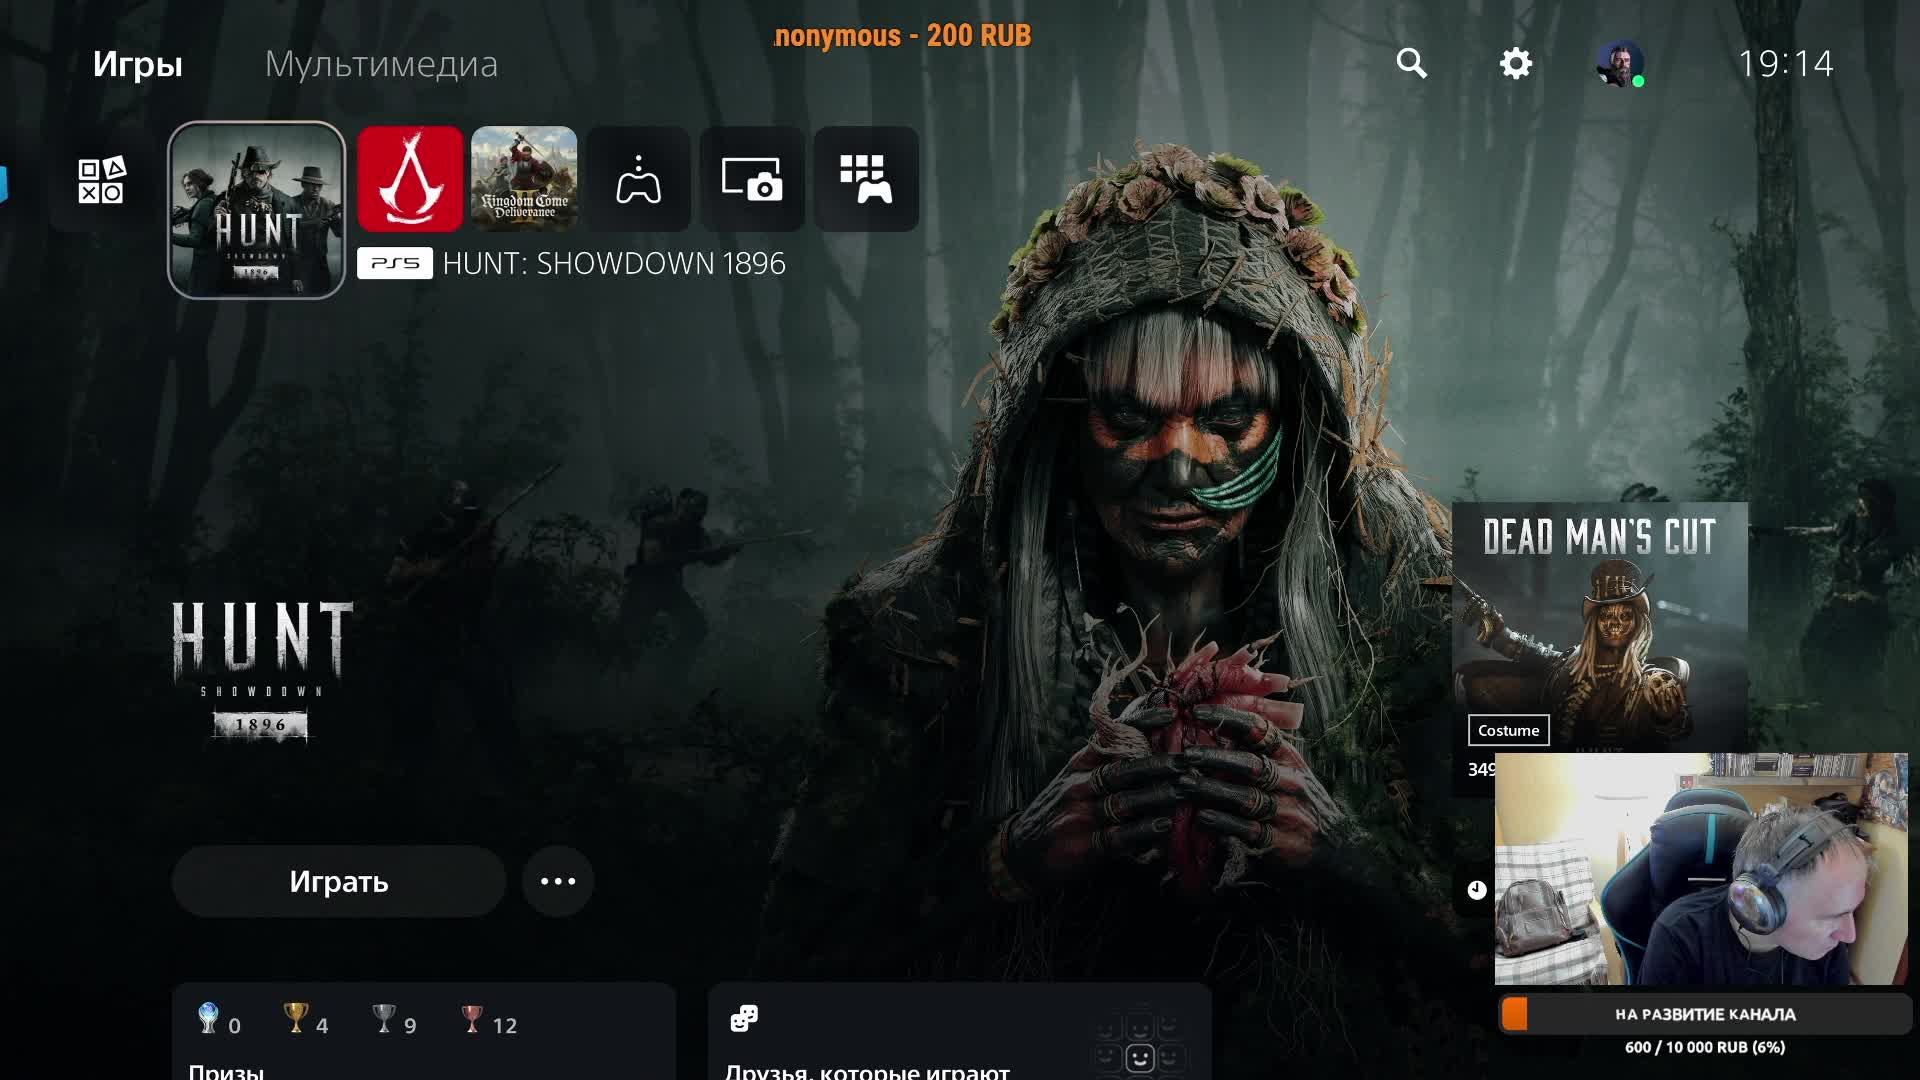Select the Assassin's Creed Shadows tile
The image size is (1920, 1080).
tap(410, 179)
